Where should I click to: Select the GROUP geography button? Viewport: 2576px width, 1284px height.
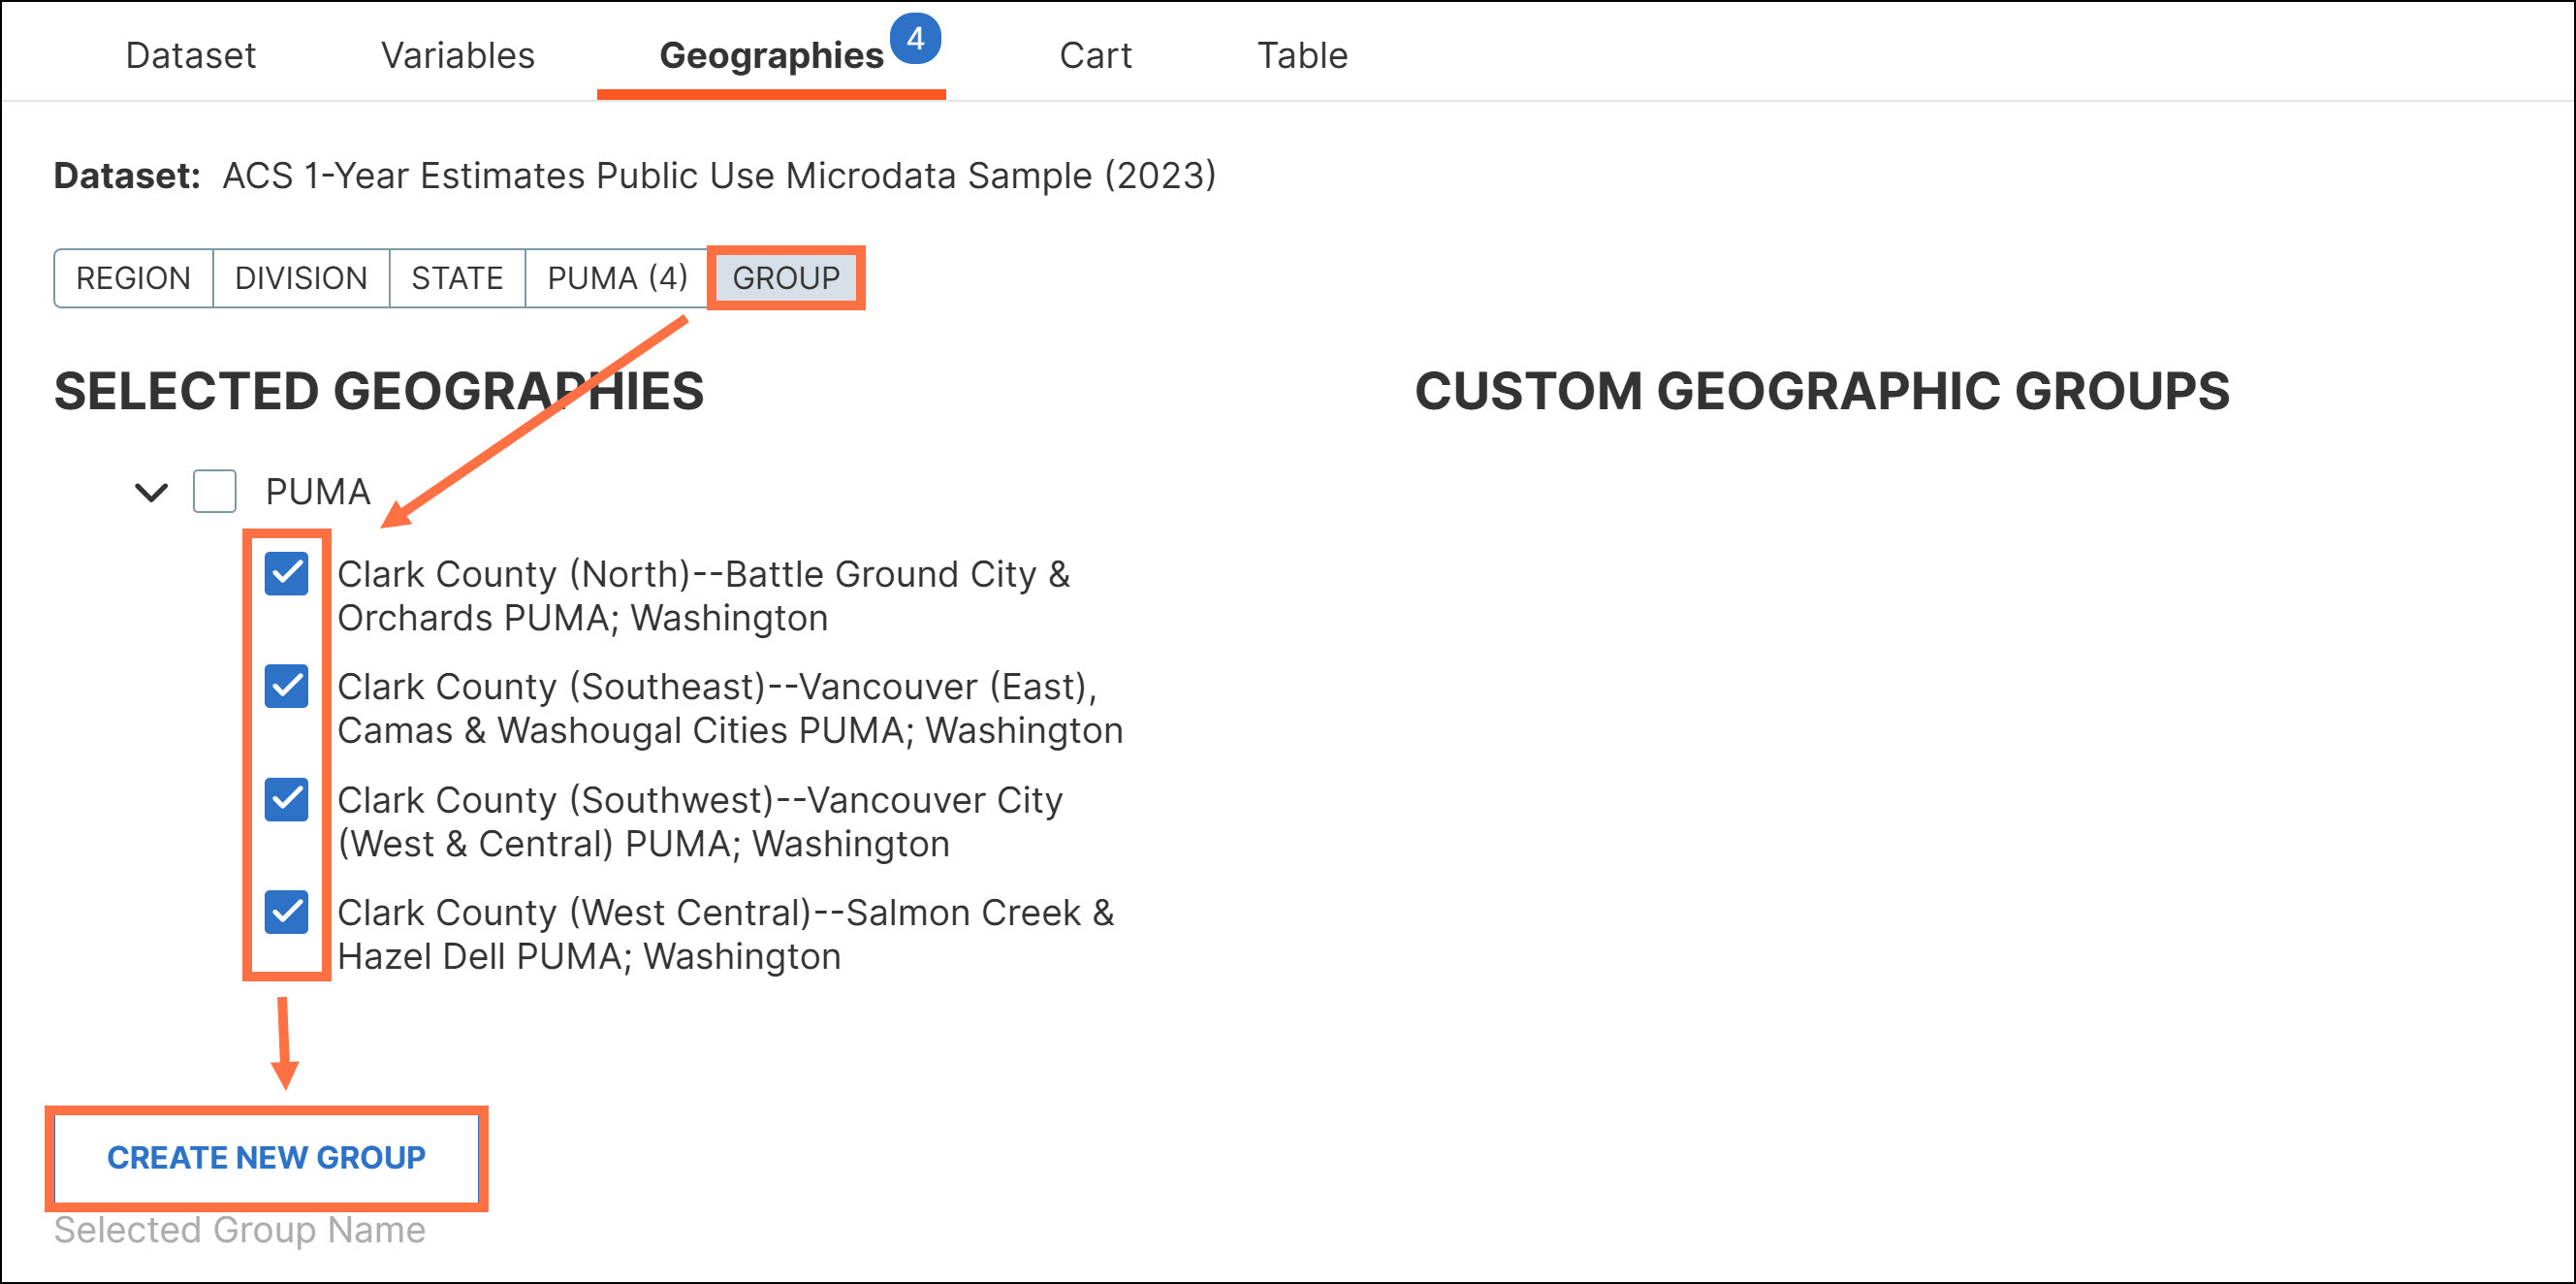pyautogui.click(x=786, y=278)
